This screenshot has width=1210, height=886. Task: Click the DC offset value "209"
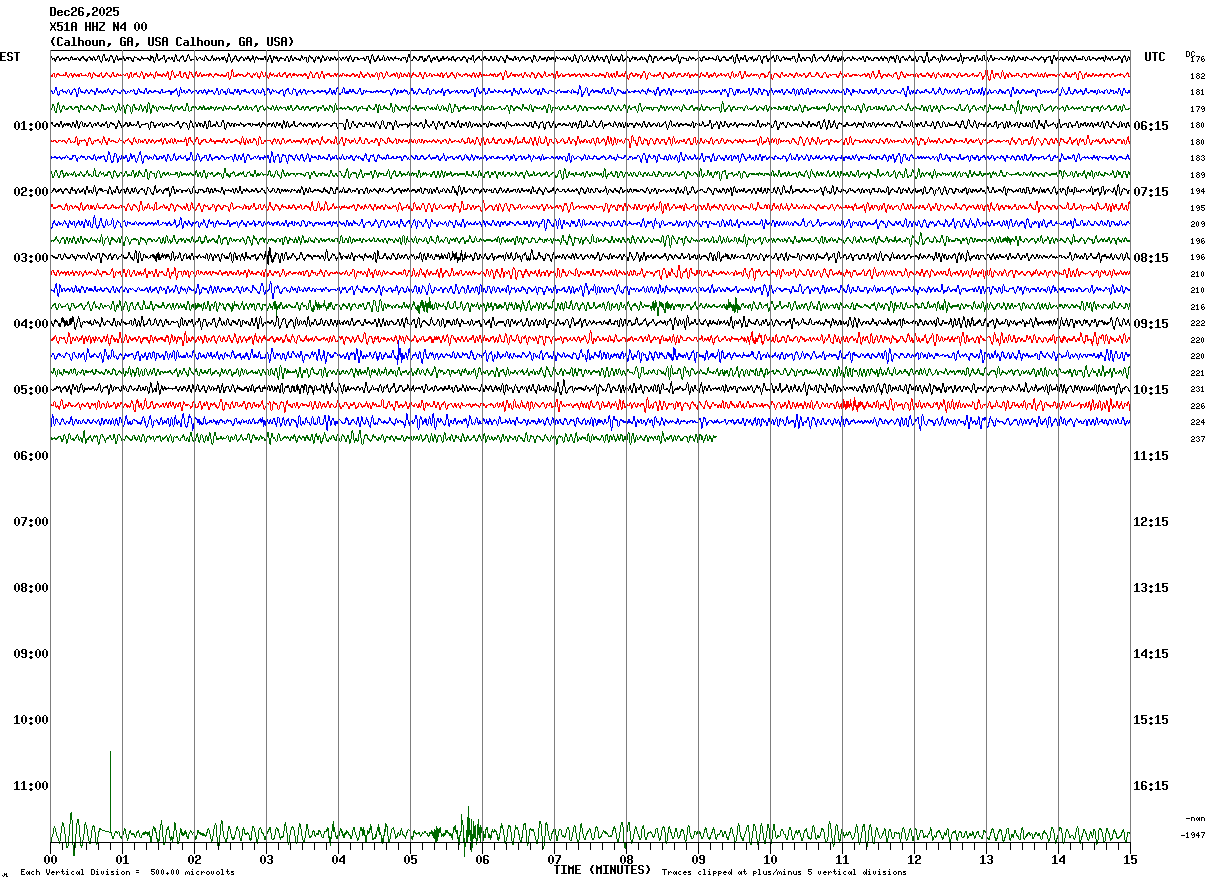click(x=1198, y=224)
